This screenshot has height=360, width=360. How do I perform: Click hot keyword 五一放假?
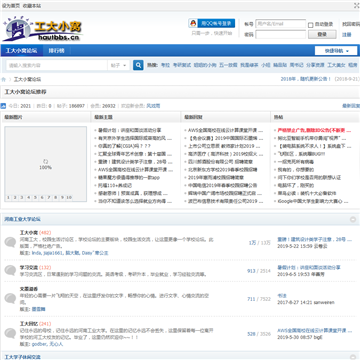coord(228,65)
